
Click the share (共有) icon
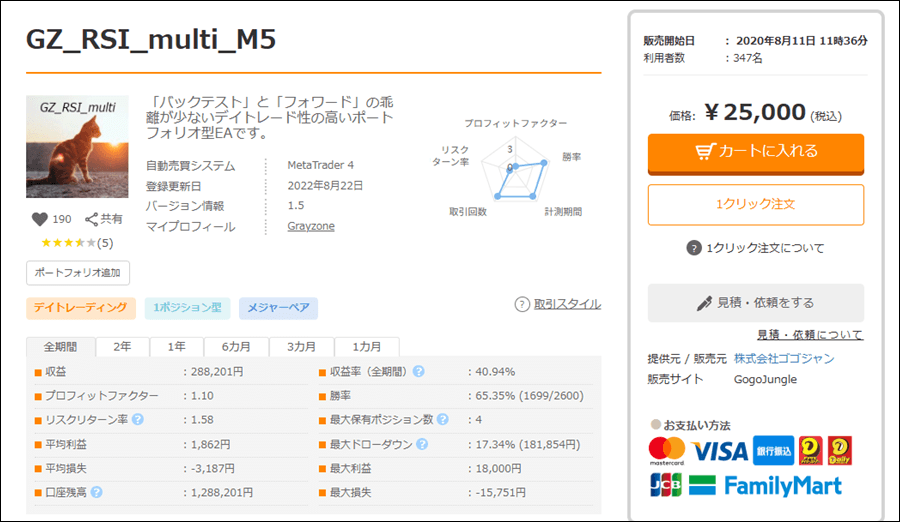(91, 219)
